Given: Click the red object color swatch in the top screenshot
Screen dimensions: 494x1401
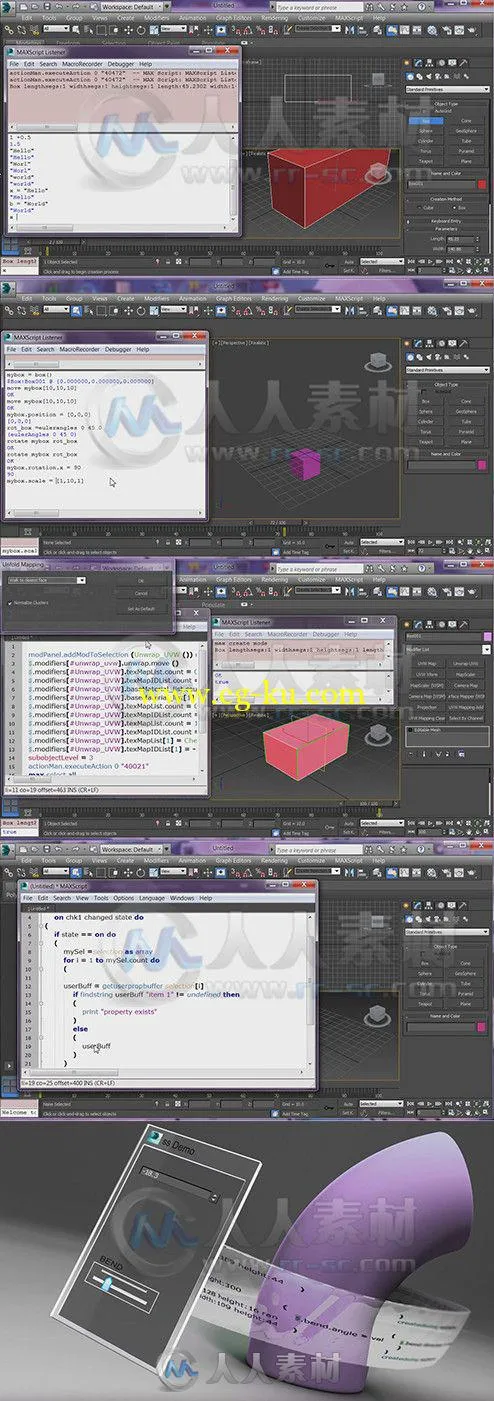Looking at the screenshot, I should tap(482, 183).
